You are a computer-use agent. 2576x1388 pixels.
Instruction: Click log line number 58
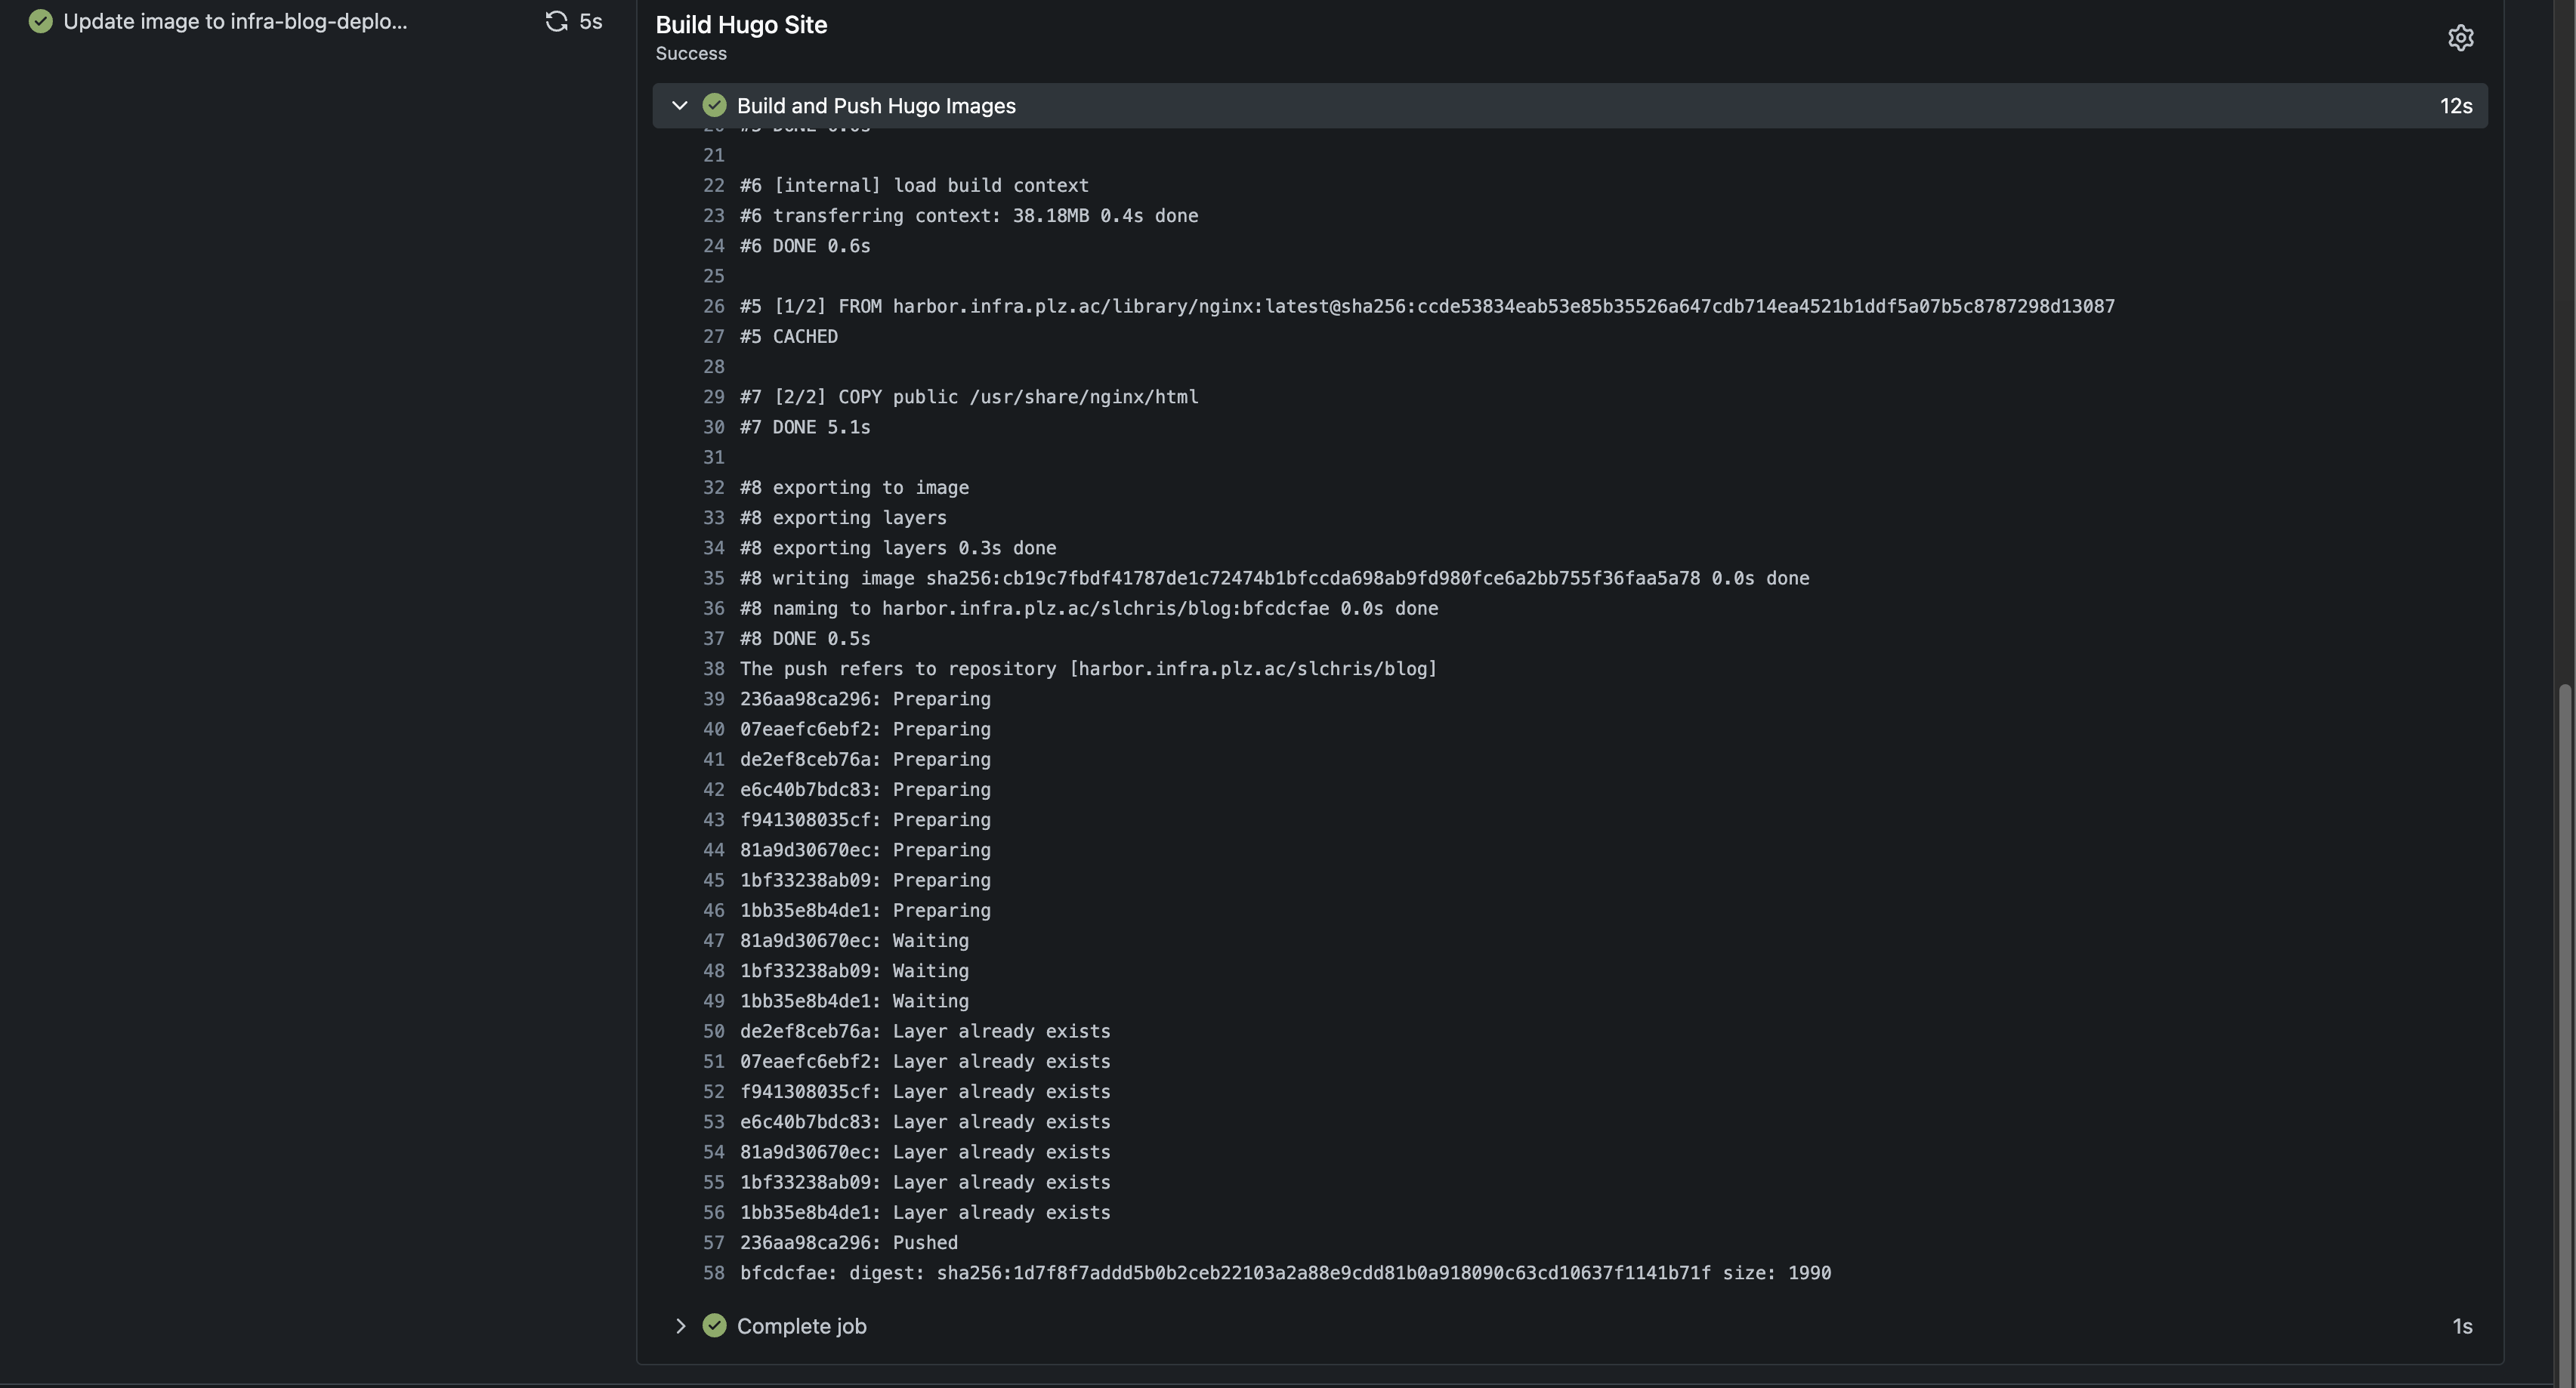coord(713,1272)
